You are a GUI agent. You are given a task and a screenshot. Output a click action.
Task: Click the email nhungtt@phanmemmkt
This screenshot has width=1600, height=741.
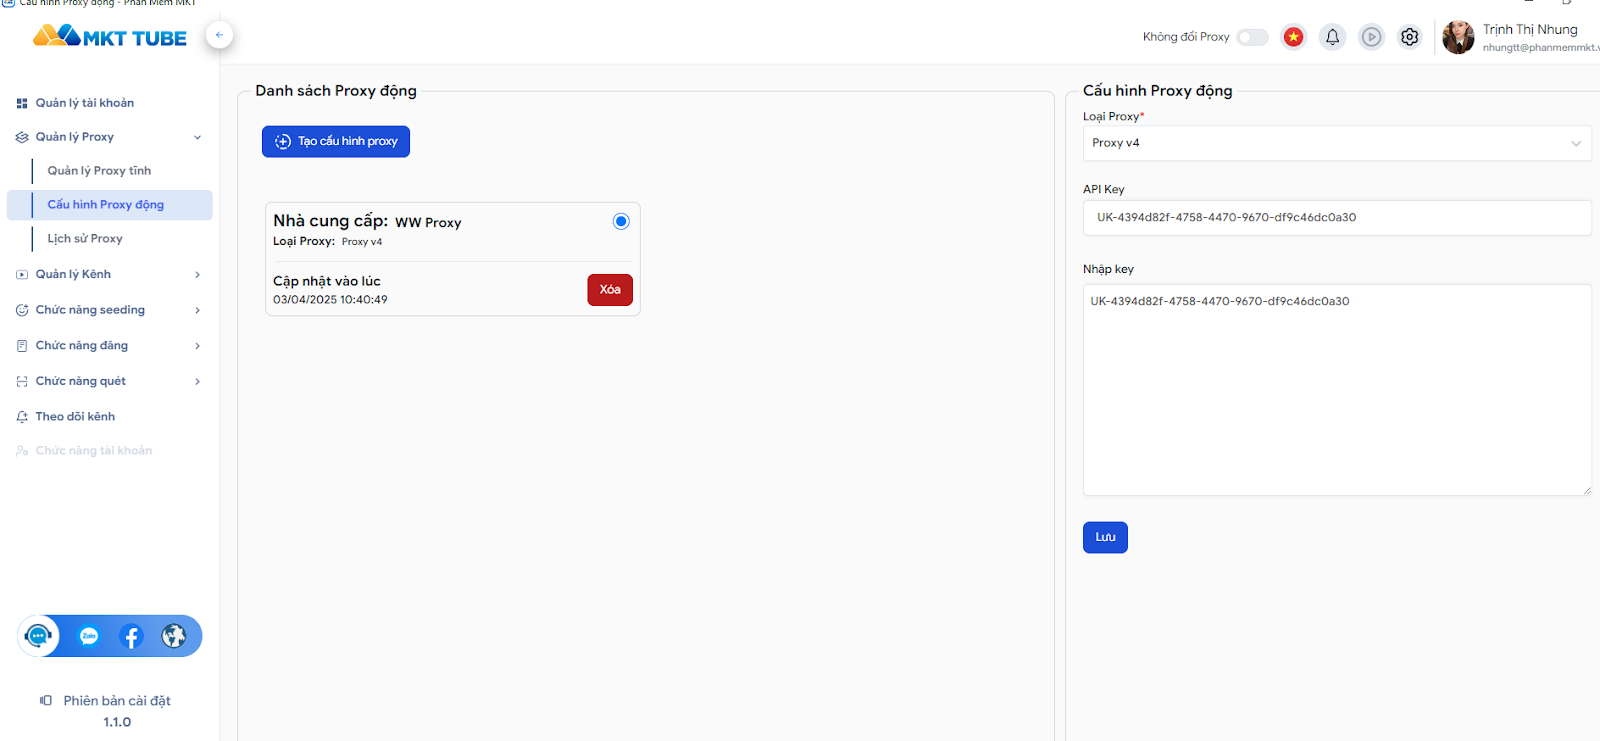(1541, 48)
